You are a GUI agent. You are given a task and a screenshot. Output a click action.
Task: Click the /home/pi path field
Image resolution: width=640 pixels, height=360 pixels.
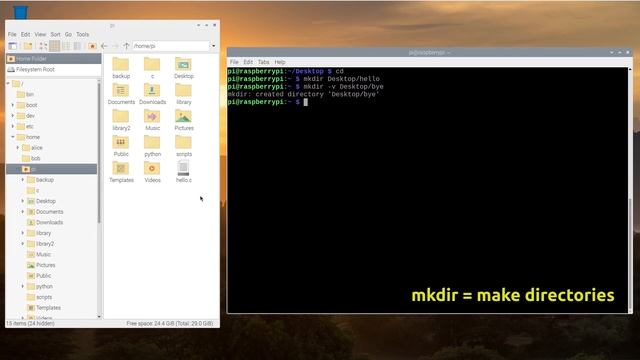coord(171,46)
